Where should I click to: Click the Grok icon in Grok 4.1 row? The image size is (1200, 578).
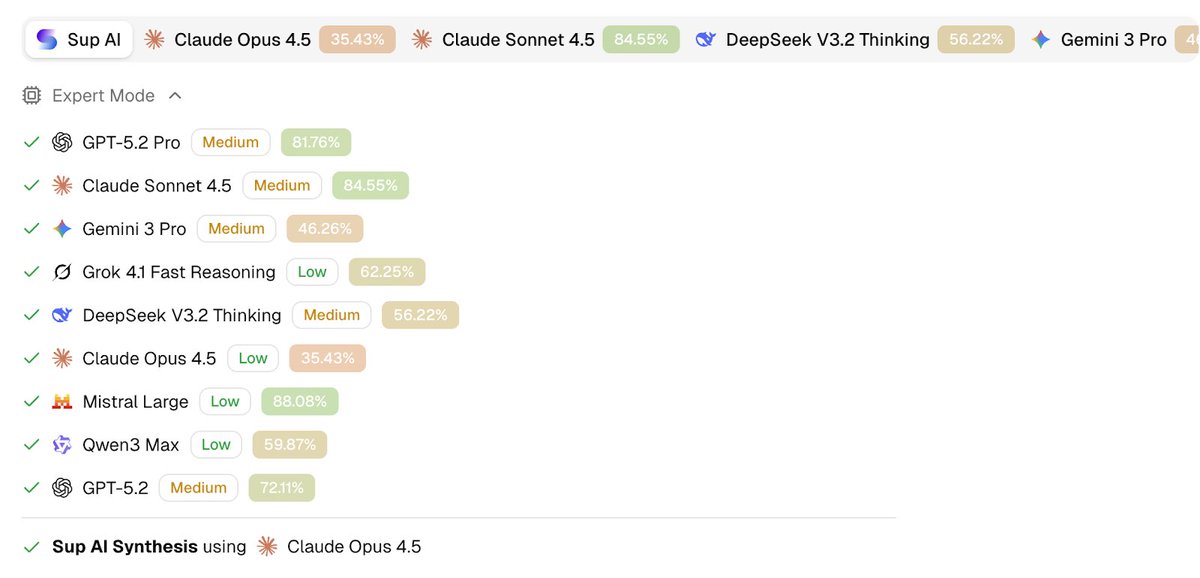[62, 272]
